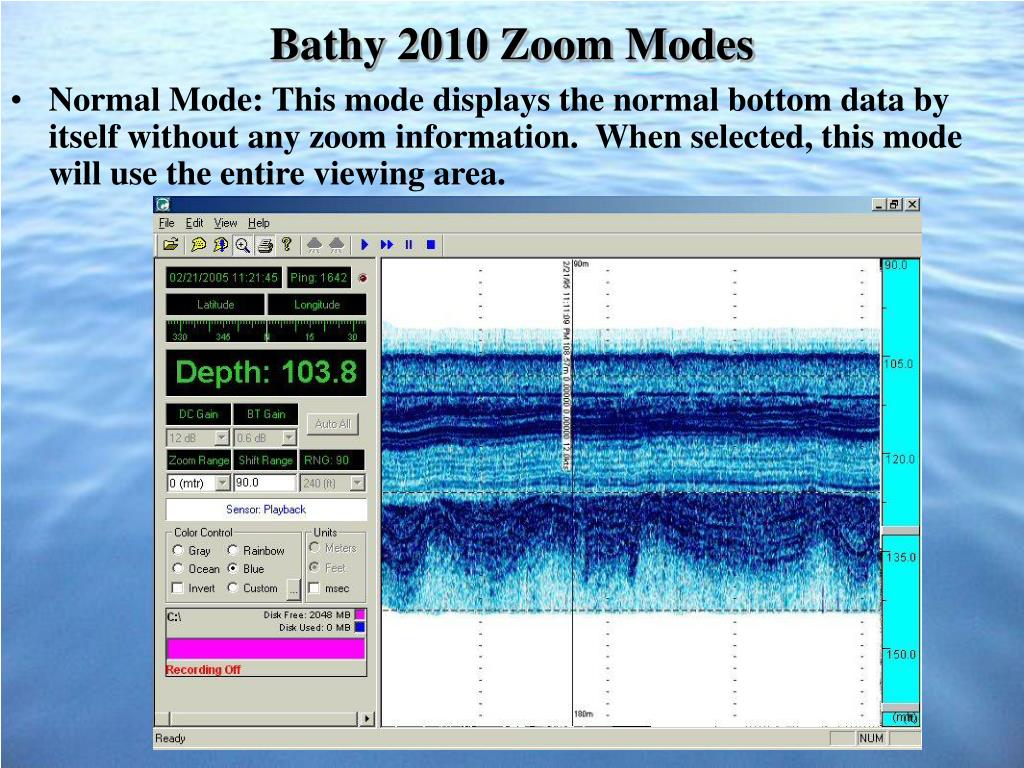Expand the 240 (ft) range dropdown
Image resolution: width=1024 pixels, height=768 pixels.
tap(357, 483)
